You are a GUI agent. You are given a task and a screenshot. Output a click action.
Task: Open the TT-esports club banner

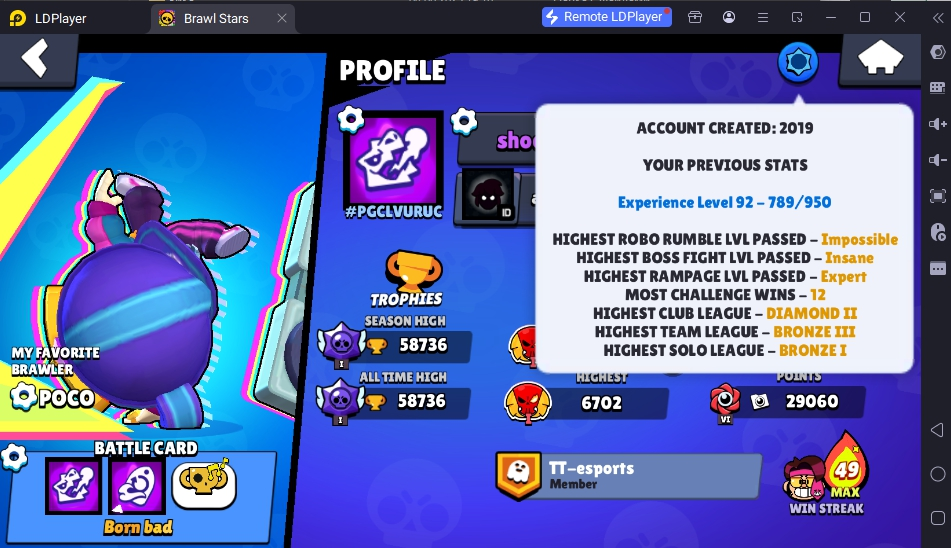(628, 475)
